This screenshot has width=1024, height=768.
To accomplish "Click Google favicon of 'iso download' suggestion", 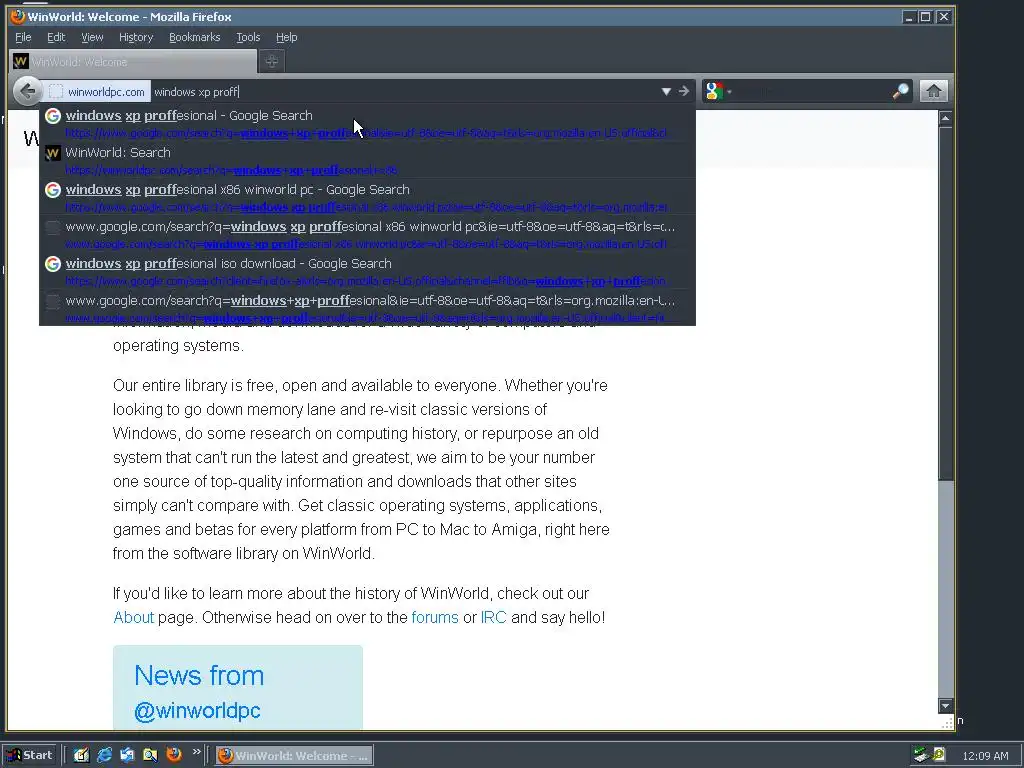I will (53, 264).
